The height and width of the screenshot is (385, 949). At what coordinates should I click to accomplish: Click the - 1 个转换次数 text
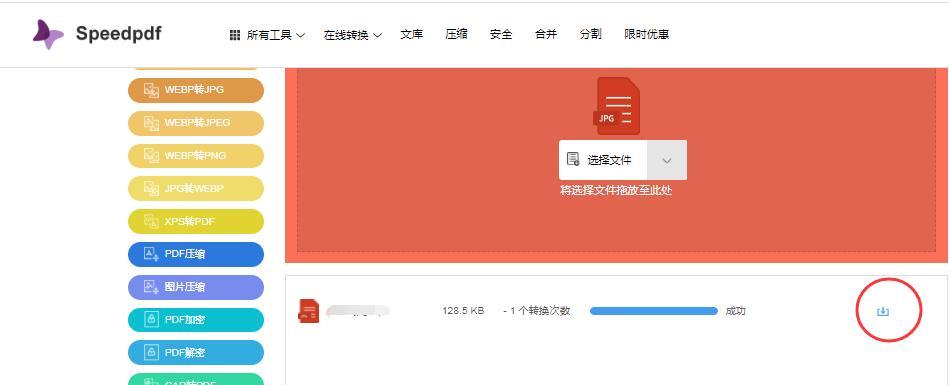pos(537,311)
